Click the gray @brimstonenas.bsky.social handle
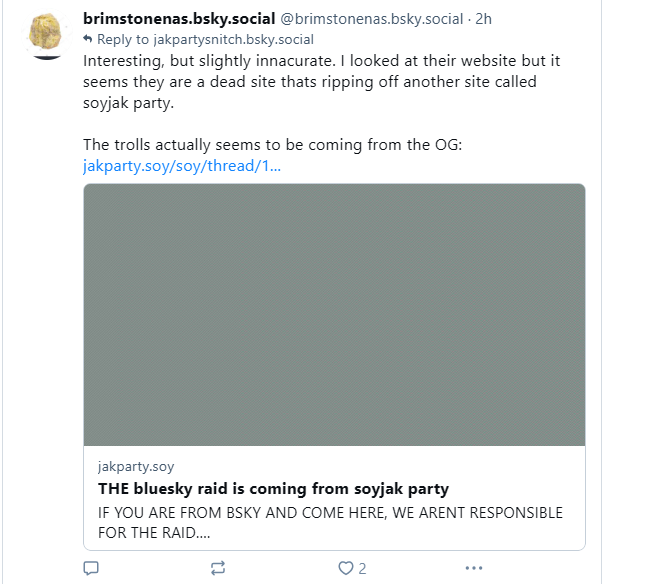 tap(366, 19)
